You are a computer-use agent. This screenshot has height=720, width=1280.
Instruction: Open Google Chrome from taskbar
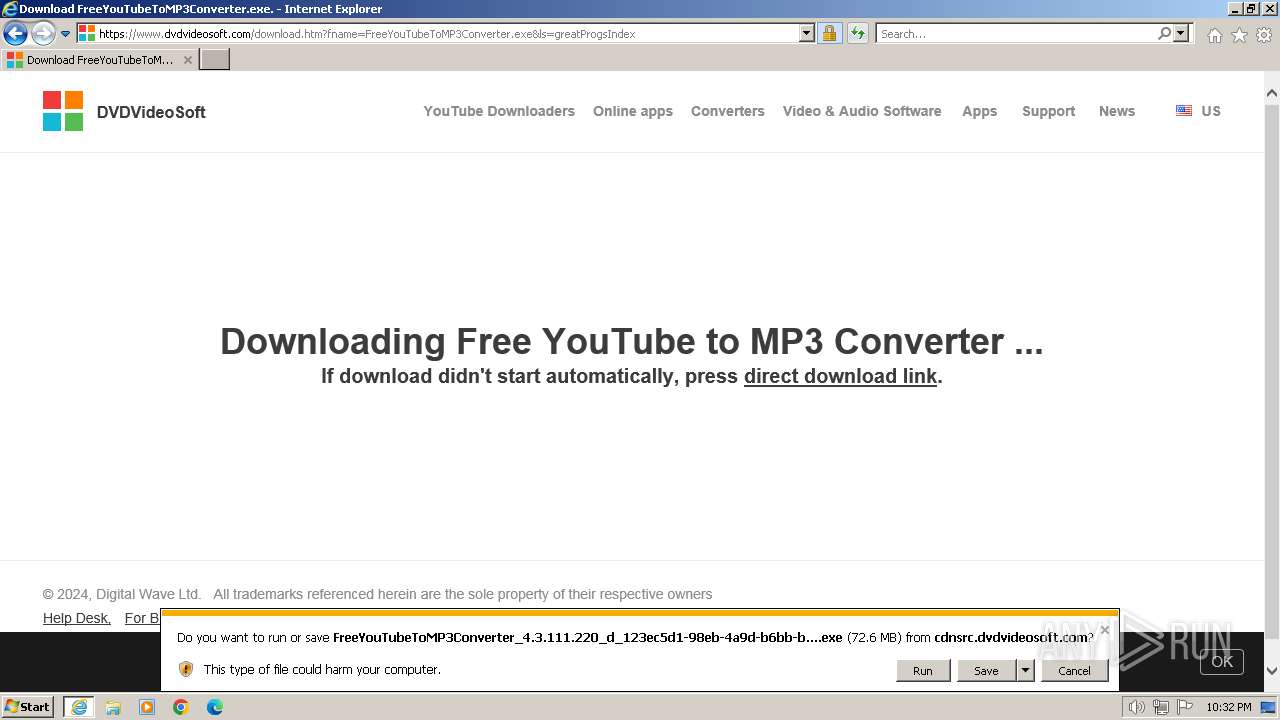pos(181,707)
